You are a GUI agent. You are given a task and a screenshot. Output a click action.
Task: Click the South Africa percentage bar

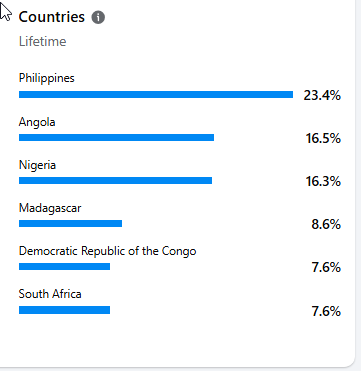64,310
